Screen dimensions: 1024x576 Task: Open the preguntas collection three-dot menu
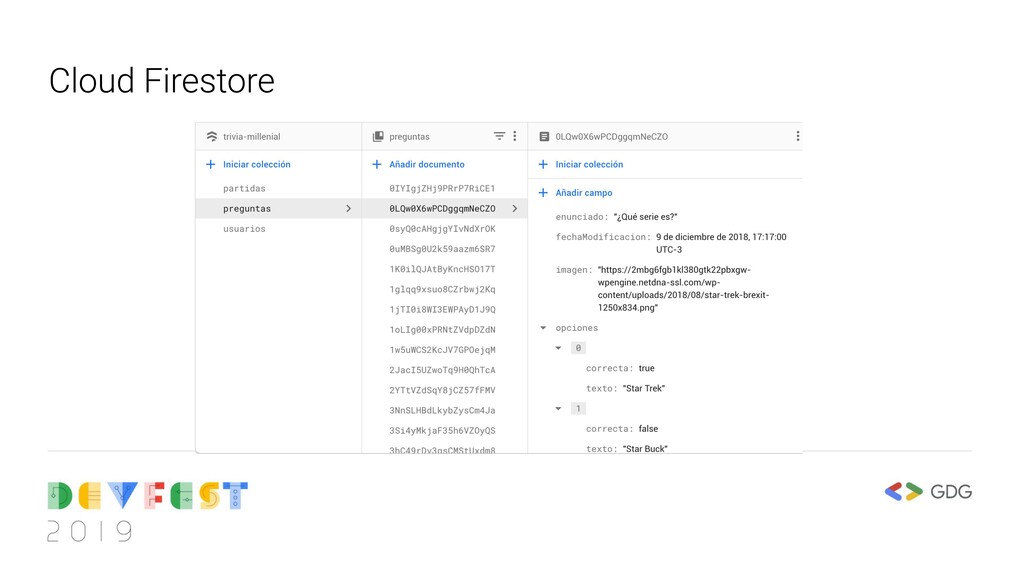coord(515,136)
